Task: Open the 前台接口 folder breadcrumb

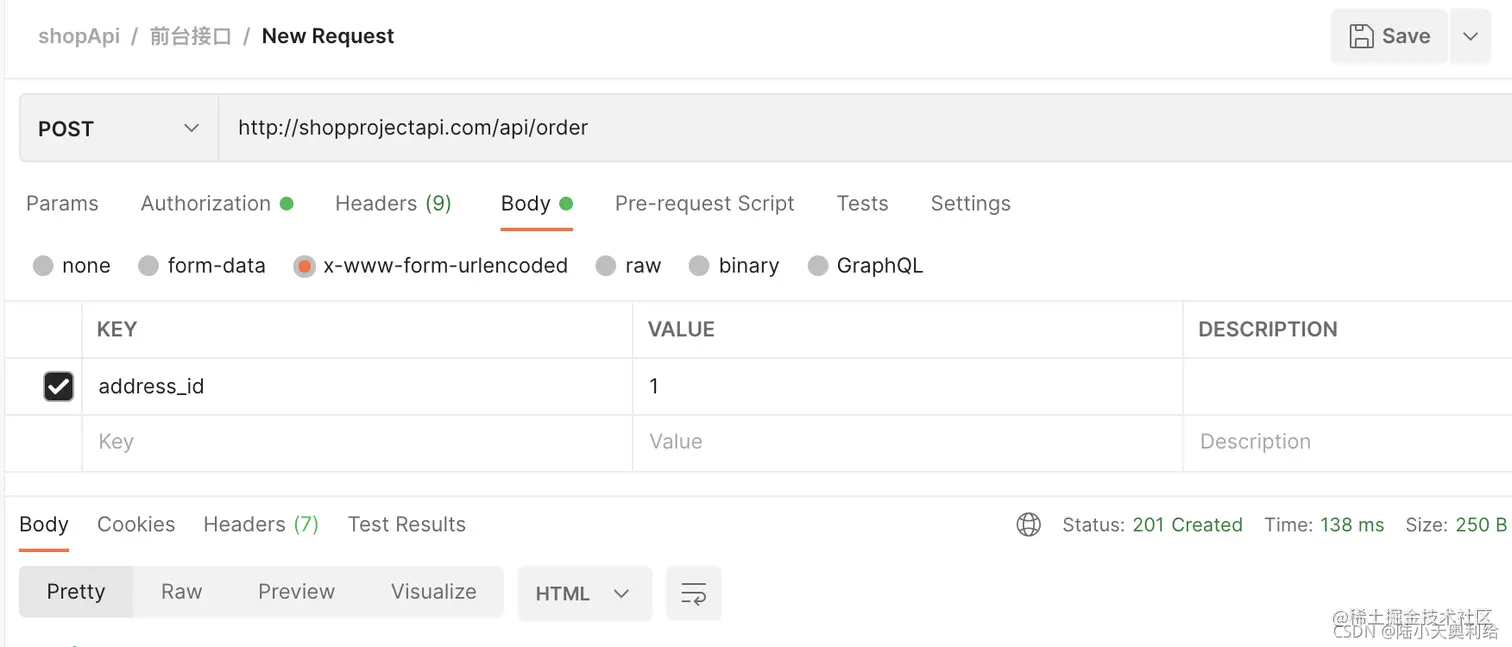Action: click(x=191, y=36)
